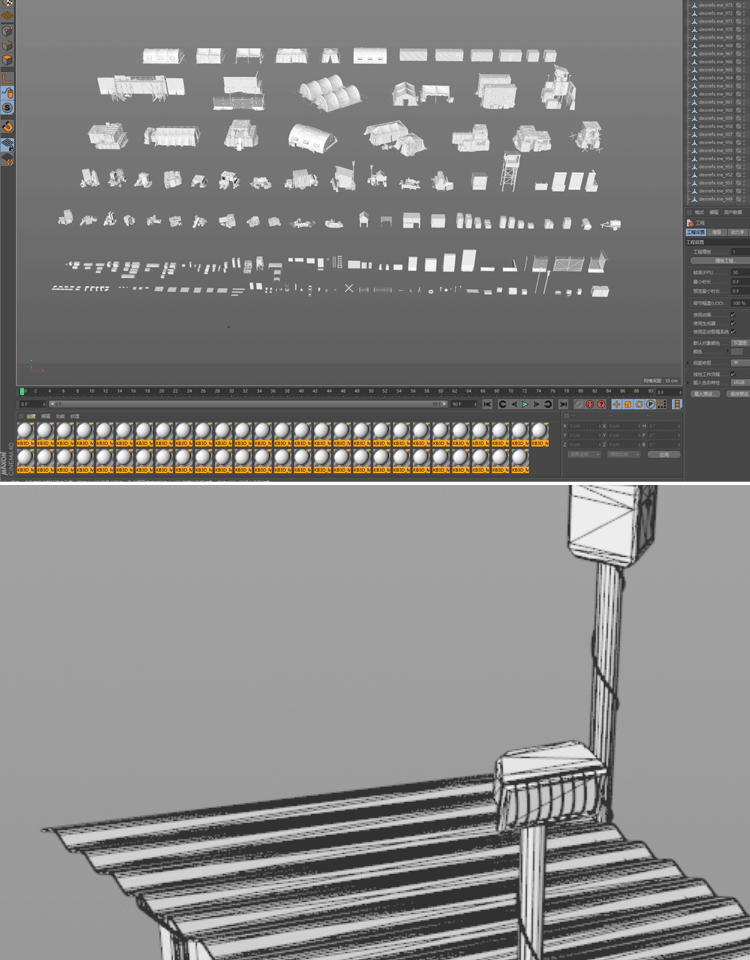Viewport: 750px width, 960px height.
Task: Switch to 信息 tab
Action: pos(716,233)
